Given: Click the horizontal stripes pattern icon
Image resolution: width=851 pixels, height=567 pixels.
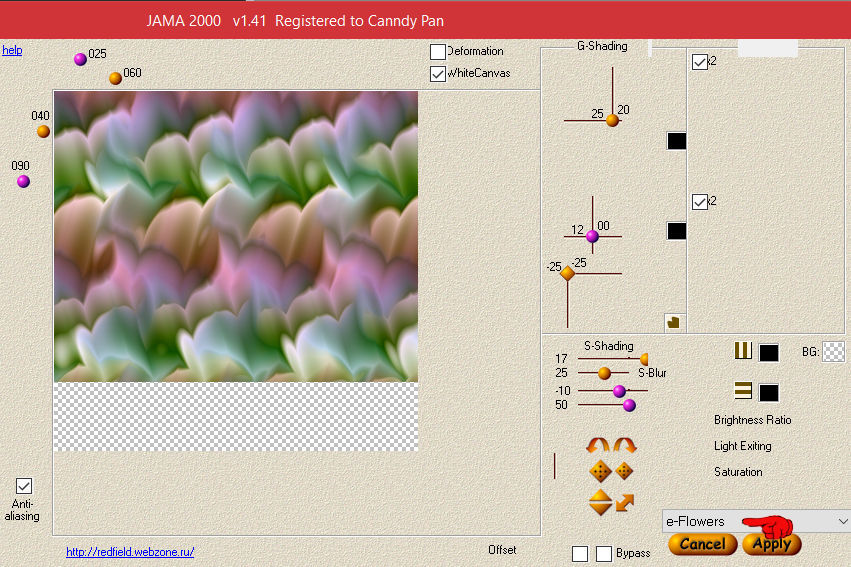Looking at the screenshot, I should click(743, 391).
